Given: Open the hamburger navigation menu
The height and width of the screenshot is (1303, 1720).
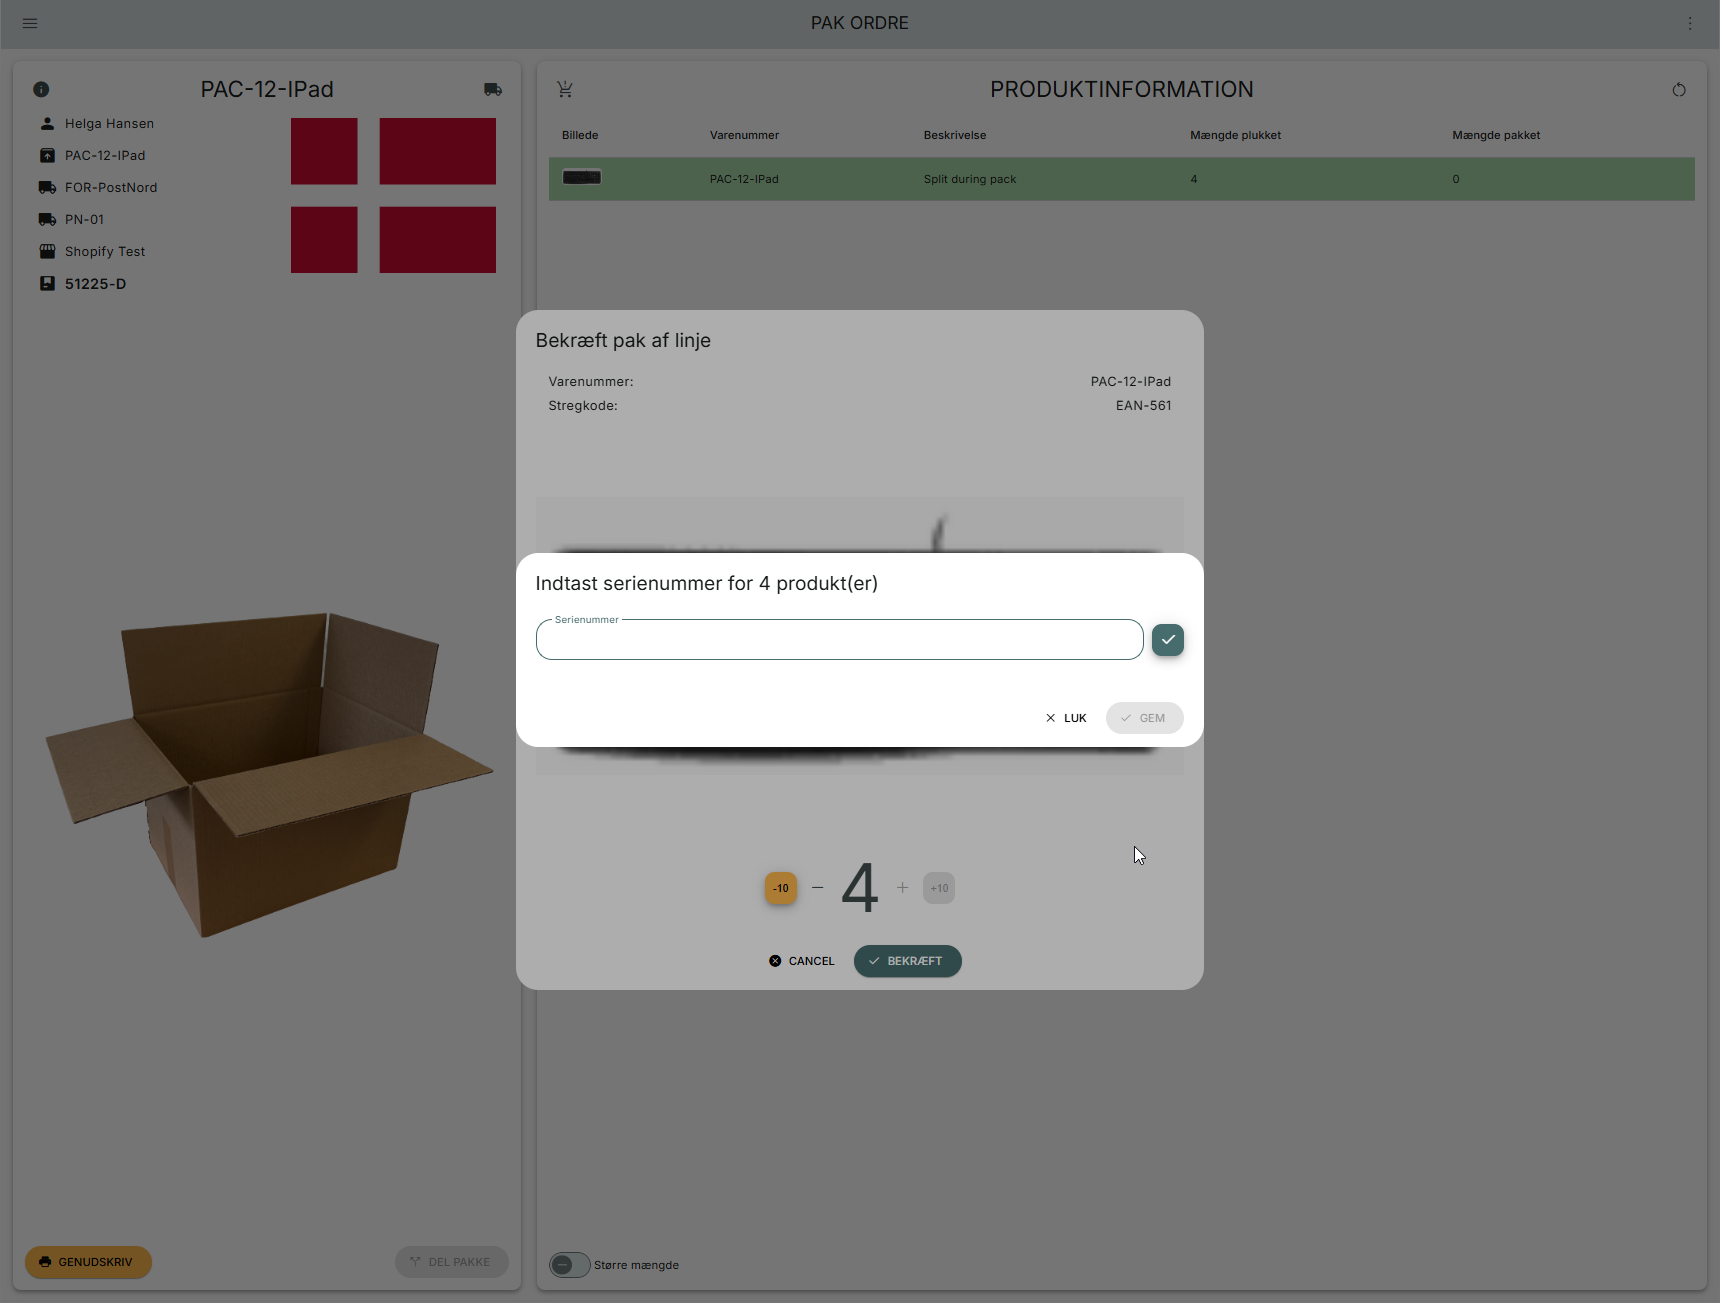Looking at the screenshot, I should coord(30,23).
